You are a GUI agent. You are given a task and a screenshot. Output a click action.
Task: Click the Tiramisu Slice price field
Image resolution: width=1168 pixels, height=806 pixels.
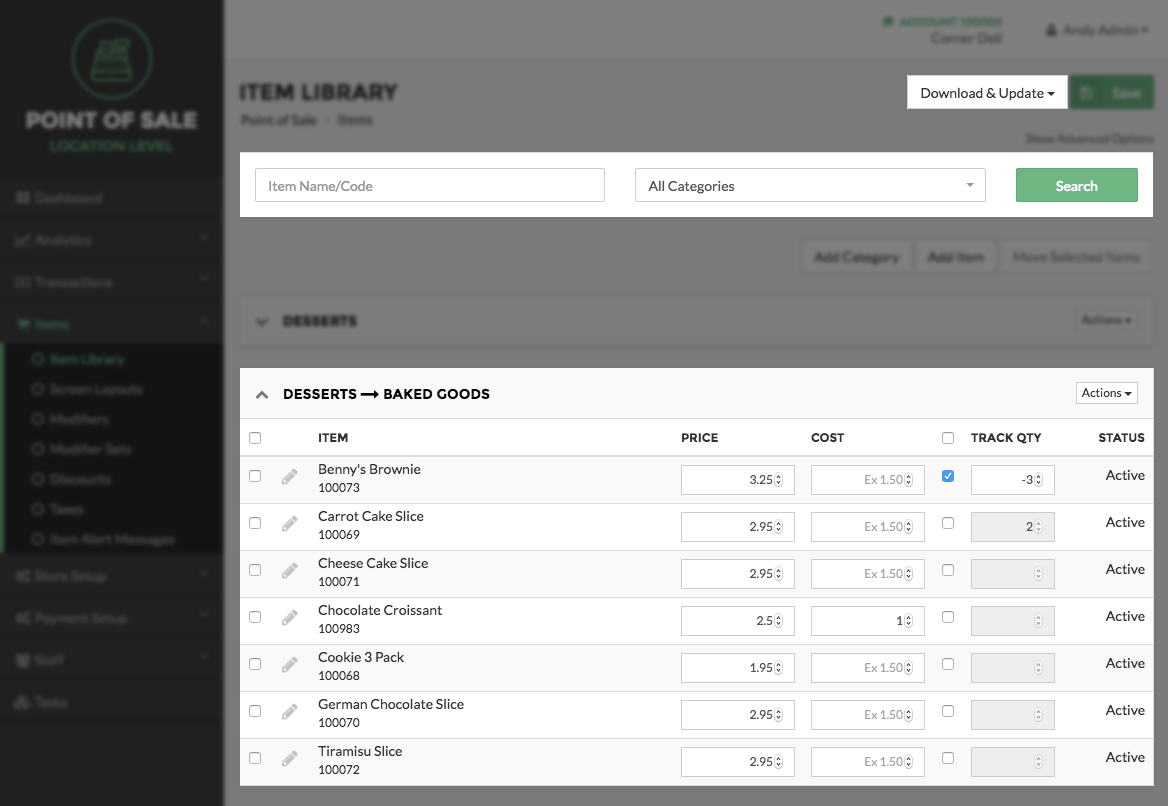[737, 761]
